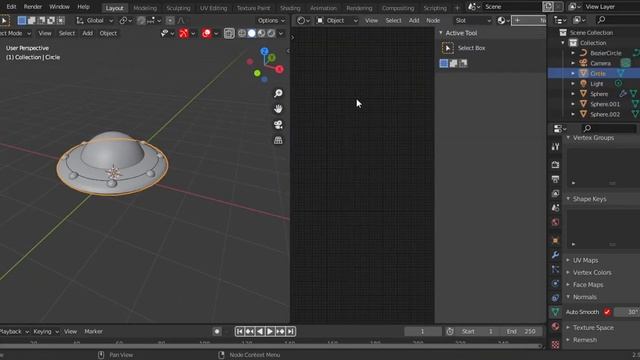The height and width of the screenshot is (360, 640).
Task: Play the animation in reverse
Action: [x=260, y=331]
